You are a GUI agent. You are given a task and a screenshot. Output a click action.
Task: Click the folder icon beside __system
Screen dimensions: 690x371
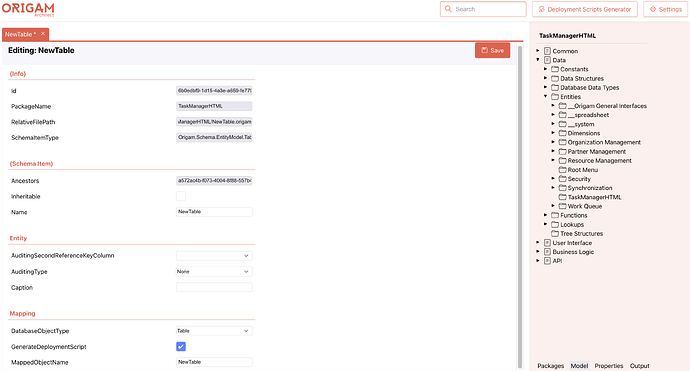tap(562, 124)
